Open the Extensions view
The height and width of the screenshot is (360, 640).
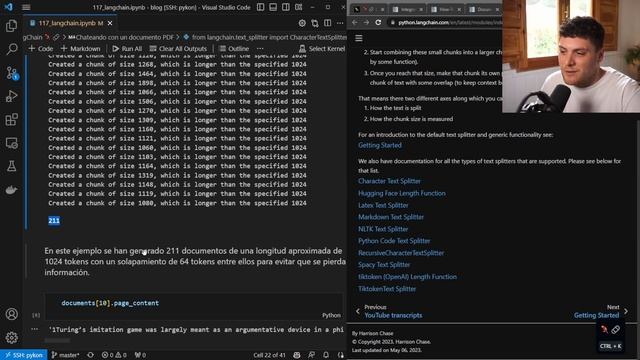[11, 120]
